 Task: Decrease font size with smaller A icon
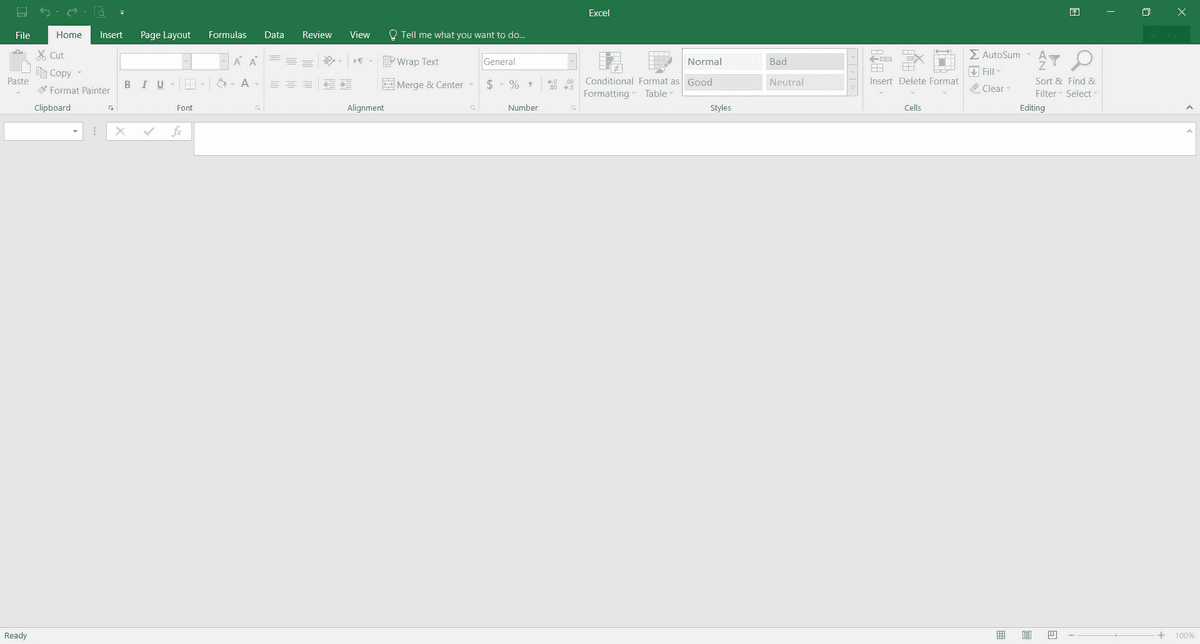pyautogui.click(x=254, y=62)
